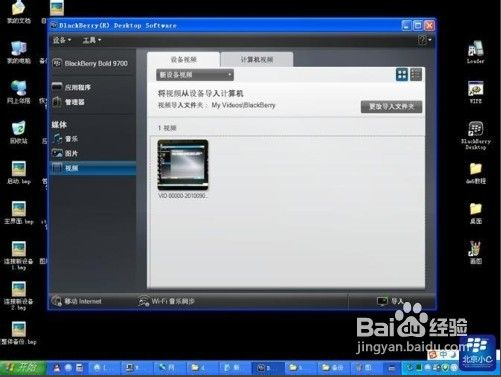Select the Loader desktop icon
Screen dimensions: 501x377
click(476, 52)
